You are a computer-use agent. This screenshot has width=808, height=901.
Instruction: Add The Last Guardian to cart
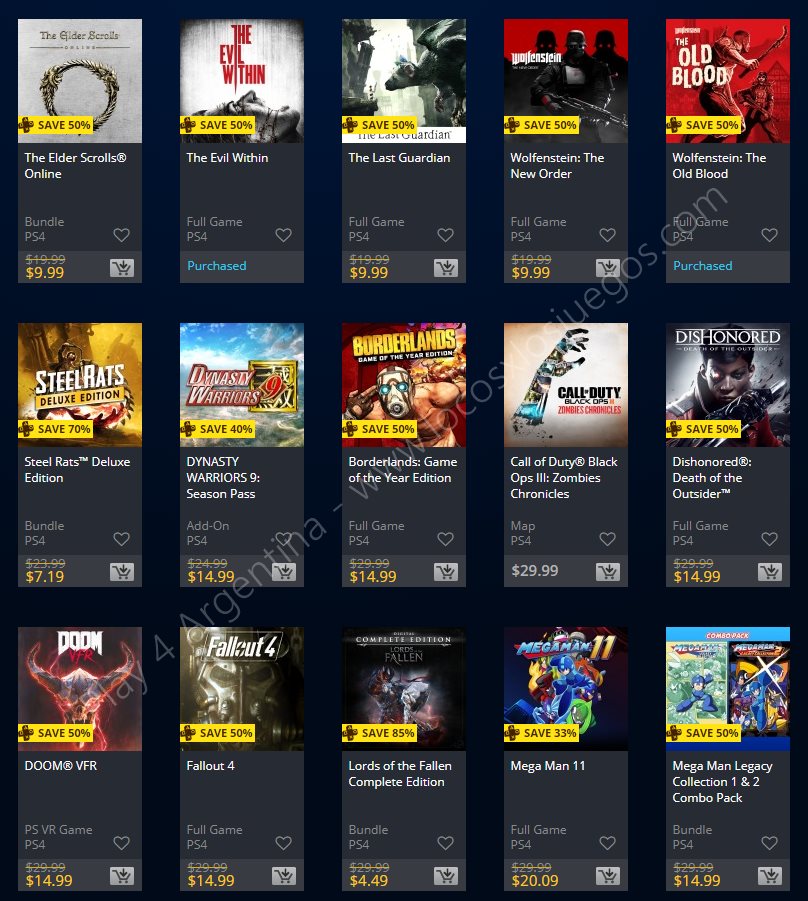click(x=446, y=268)
